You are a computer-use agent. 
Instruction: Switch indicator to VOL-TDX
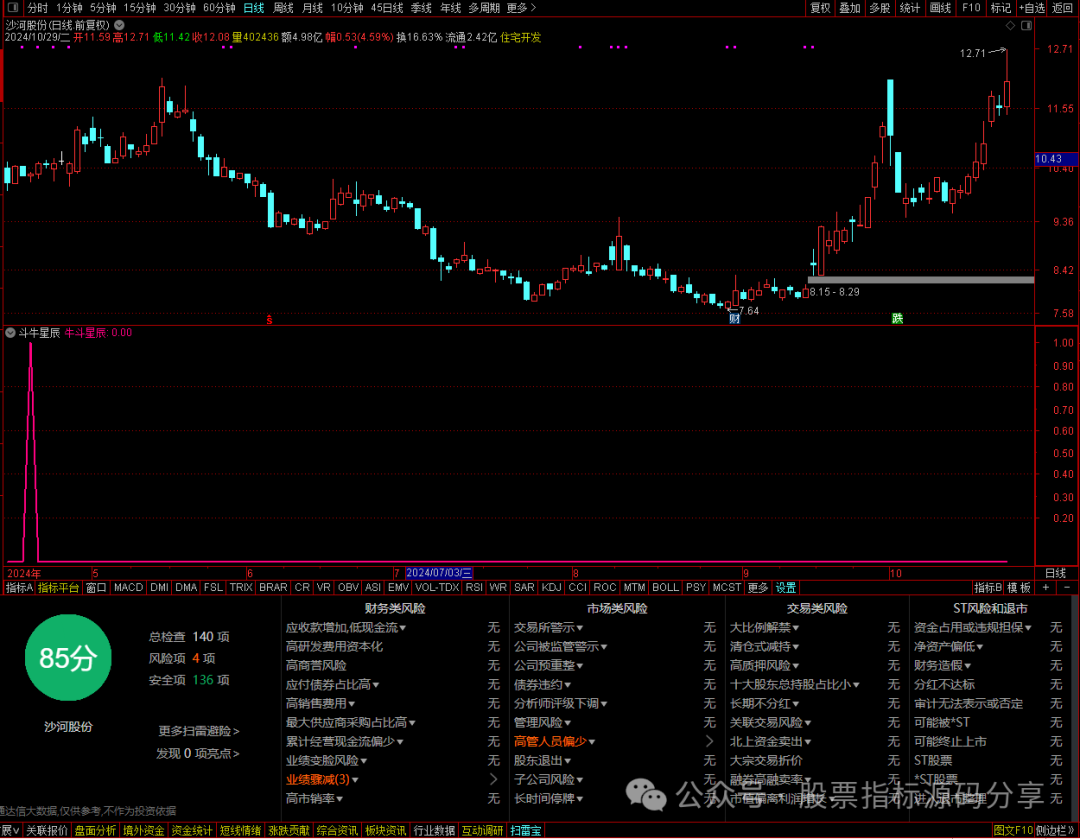tap(437, 588)
